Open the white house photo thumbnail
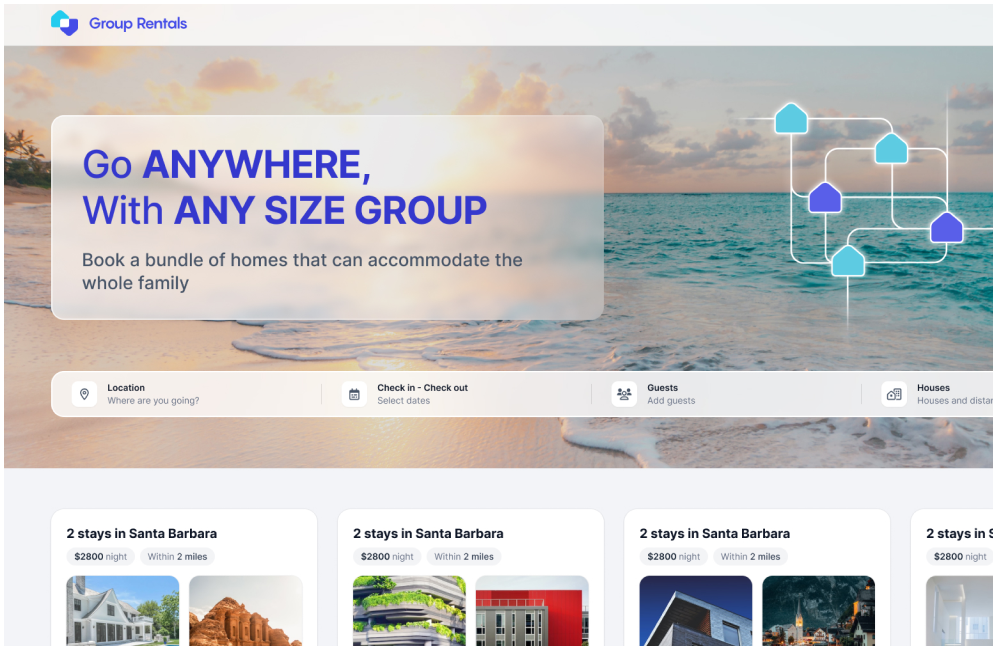The height and width of the screenshot is (650, 993). coord(123,611)
